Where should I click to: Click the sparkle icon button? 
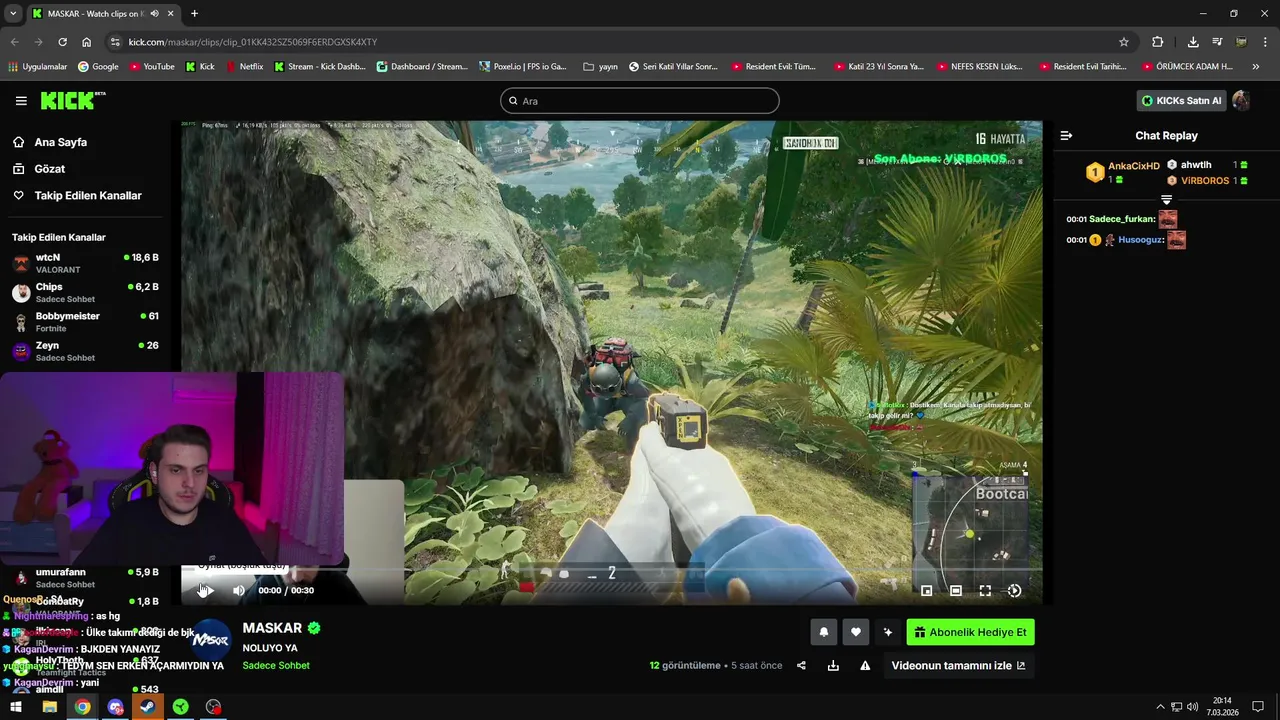pyautogui.click(x=887, y=632)
